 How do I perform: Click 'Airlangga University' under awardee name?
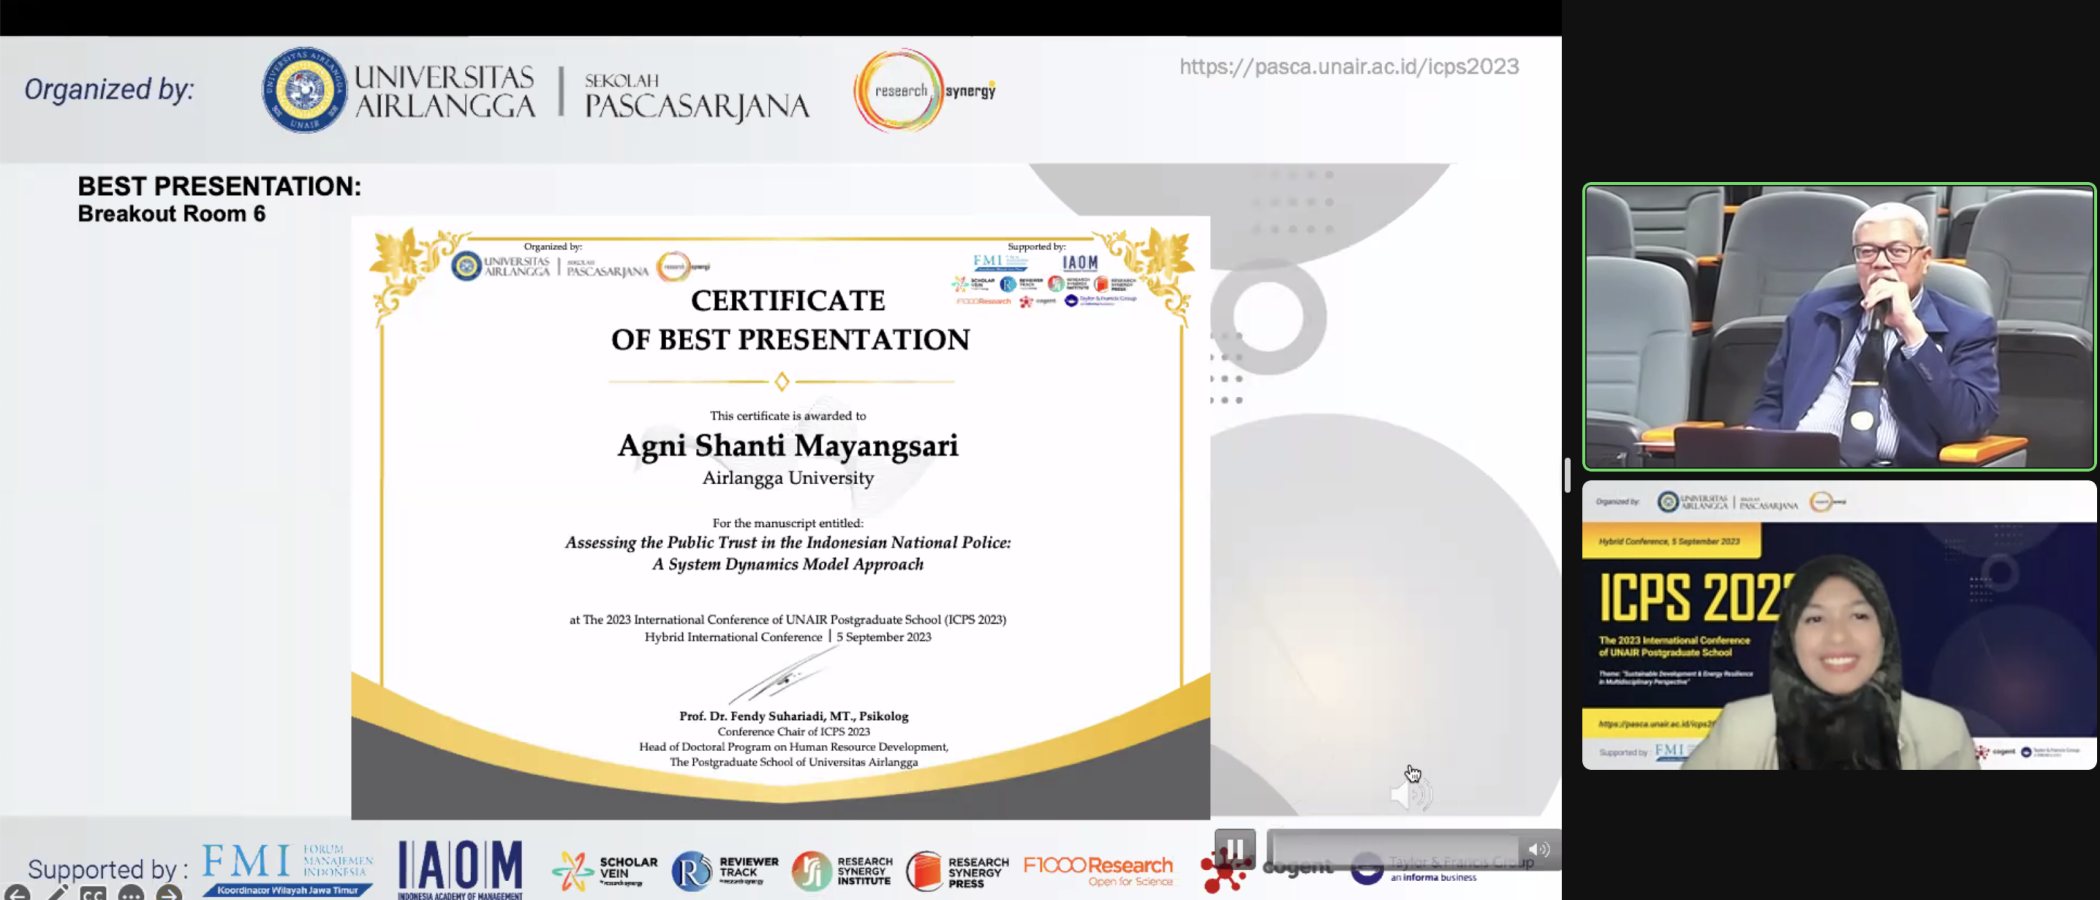[788, 478]
